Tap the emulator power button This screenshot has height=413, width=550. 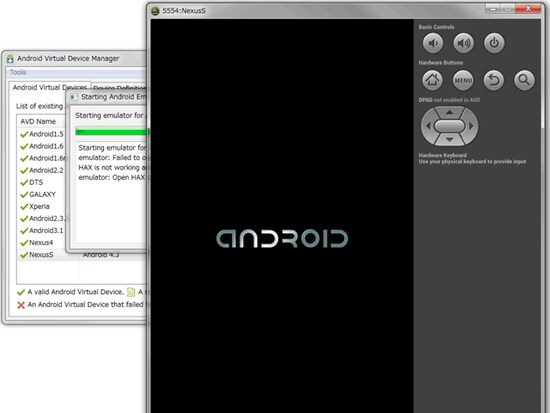coord(494,43)
